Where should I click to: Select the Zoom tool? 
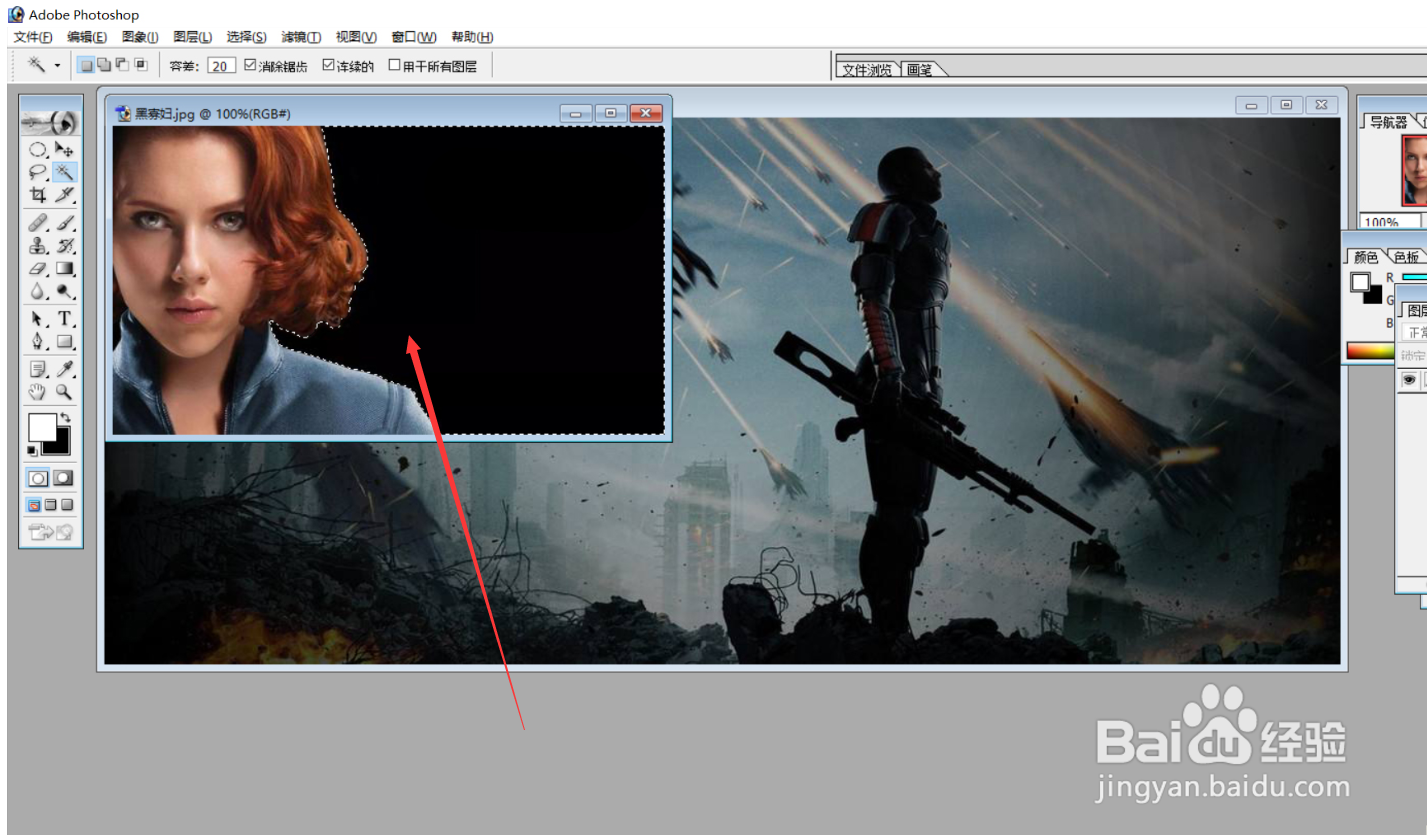(x=65, y=392)
